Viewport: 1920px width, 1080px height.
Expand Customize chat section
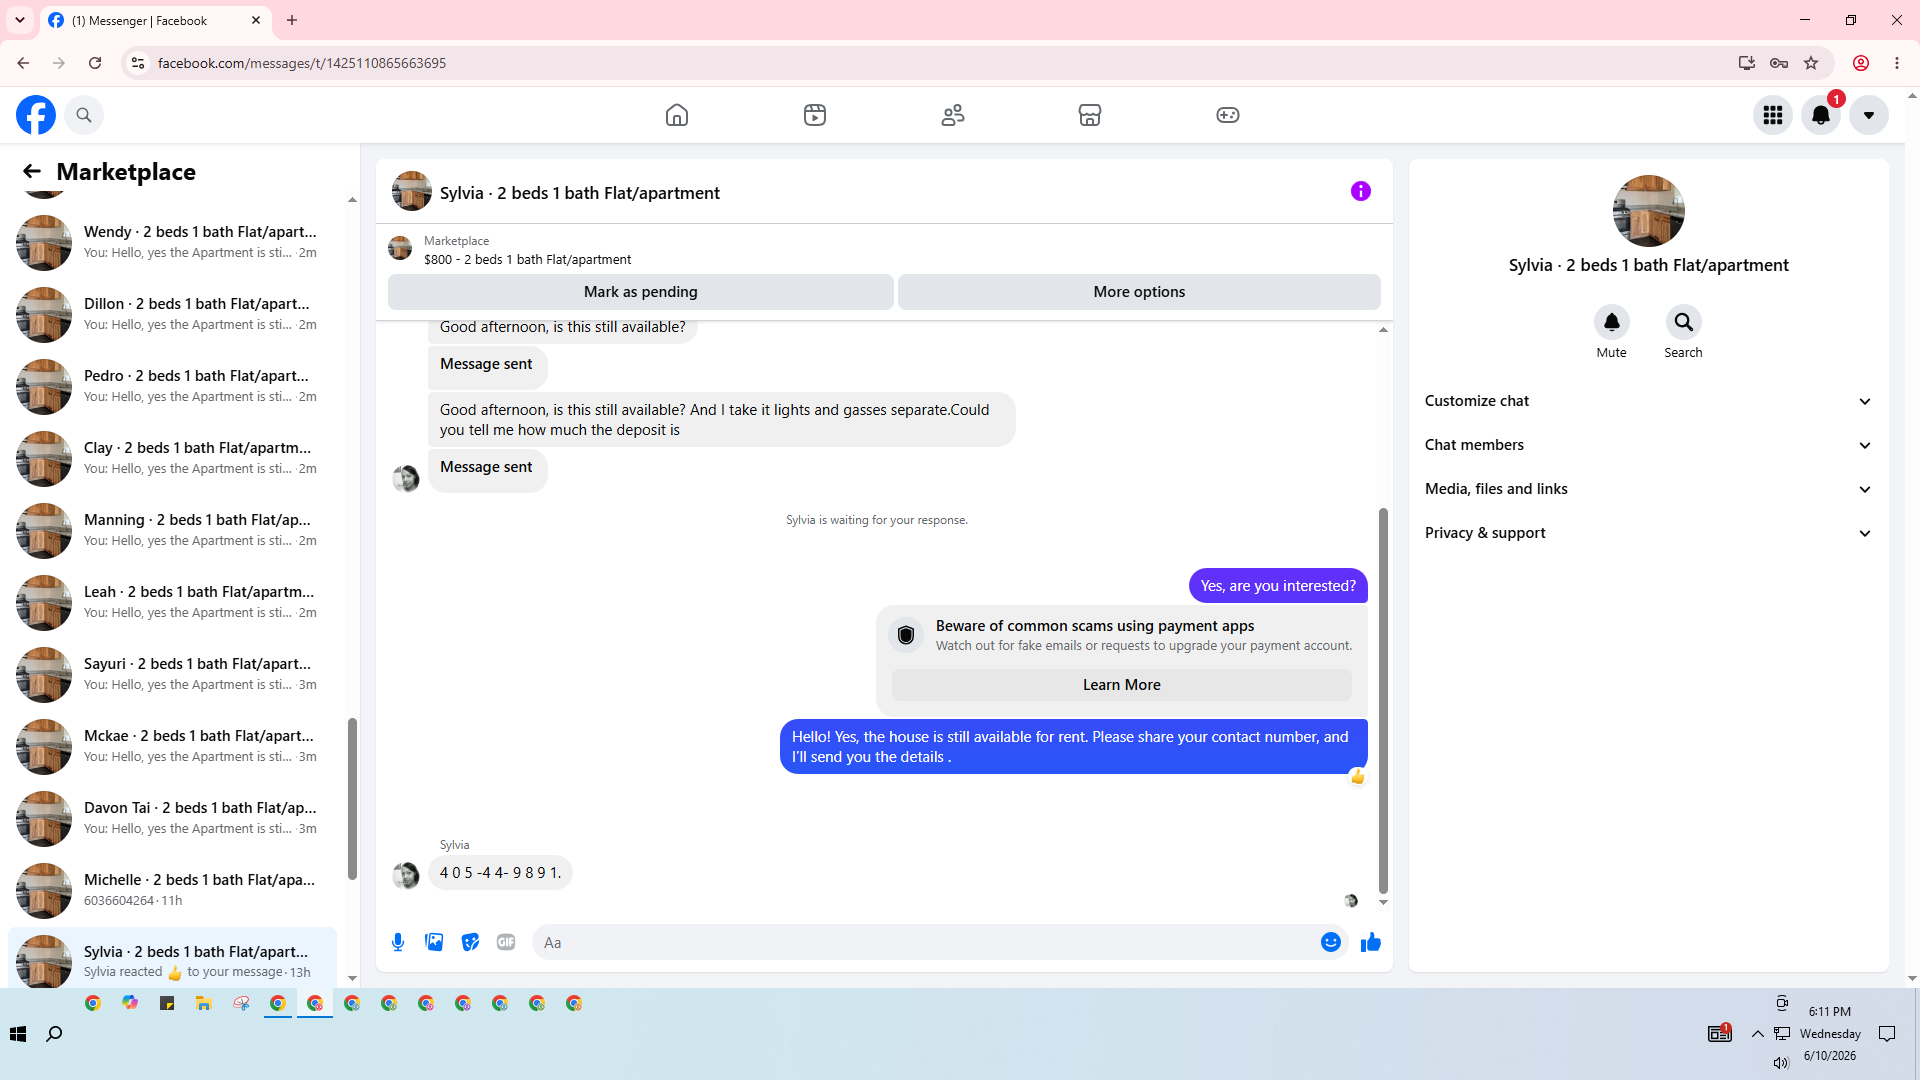coord(1649,401)
